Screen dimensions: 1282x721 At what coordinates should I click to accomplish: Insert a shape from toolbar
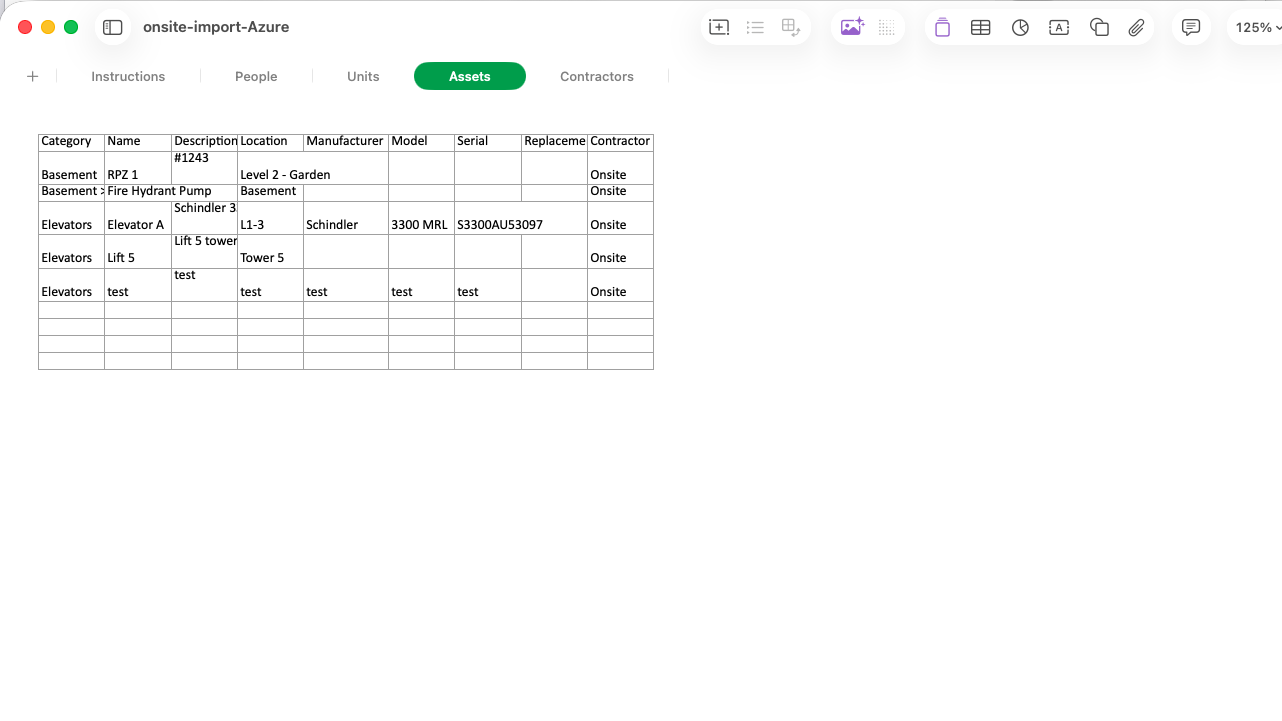(x=1099, y=28)
